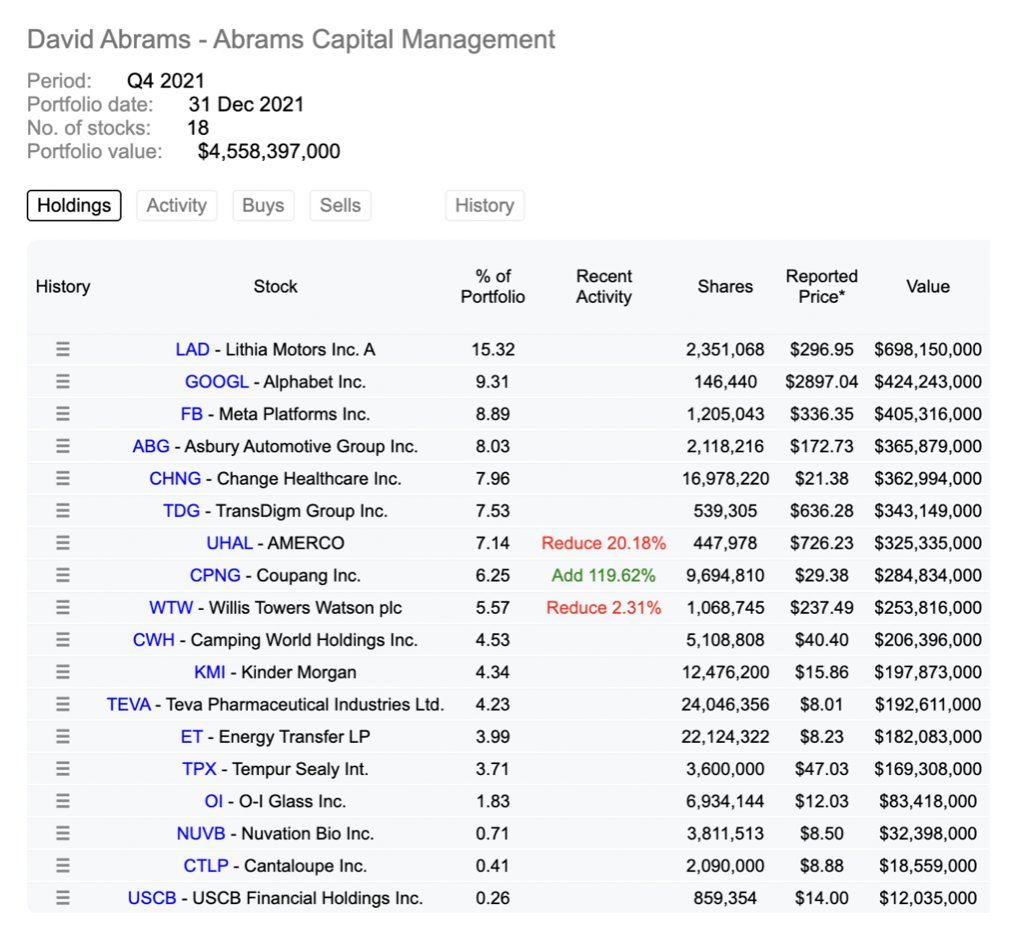Image resolution: width=1020 pixels, height=938 pixels.
Task: Open history icon in CTLP row
Action: [x=62, y=865]
